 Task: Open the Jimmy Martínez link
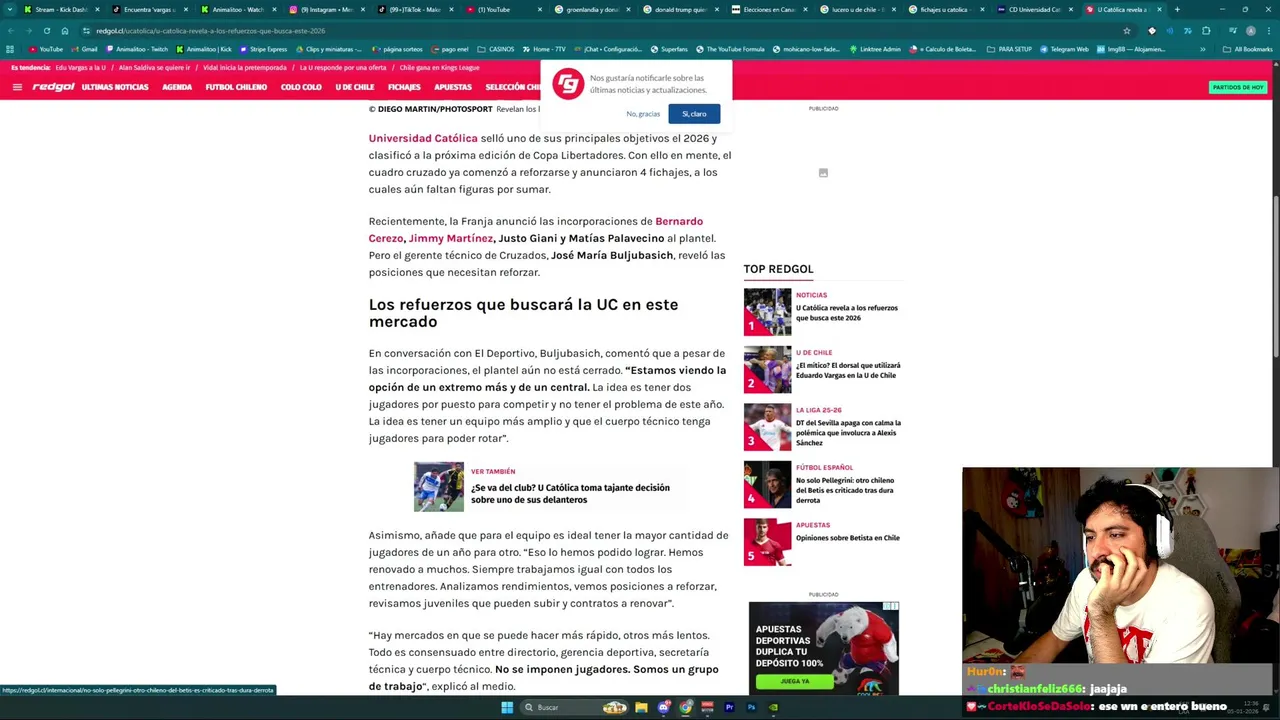[450, 238]
